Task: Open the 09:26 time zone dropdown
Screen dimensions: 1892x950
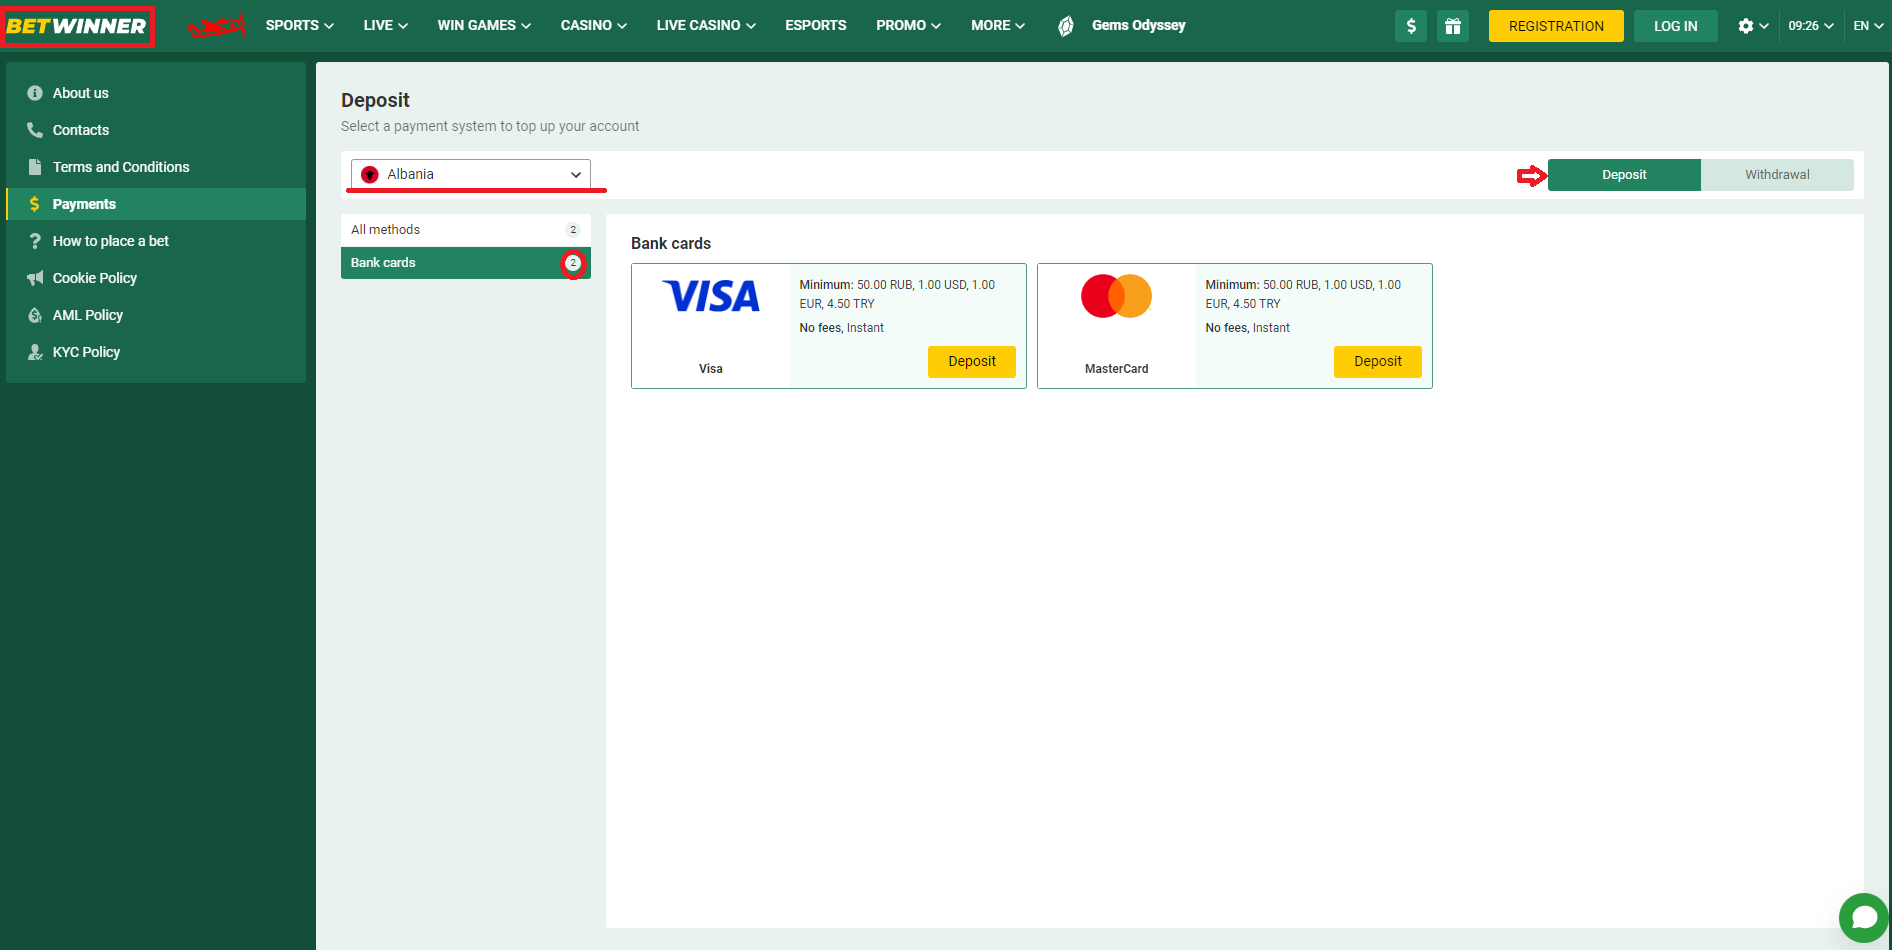Action: (1811, 26)
